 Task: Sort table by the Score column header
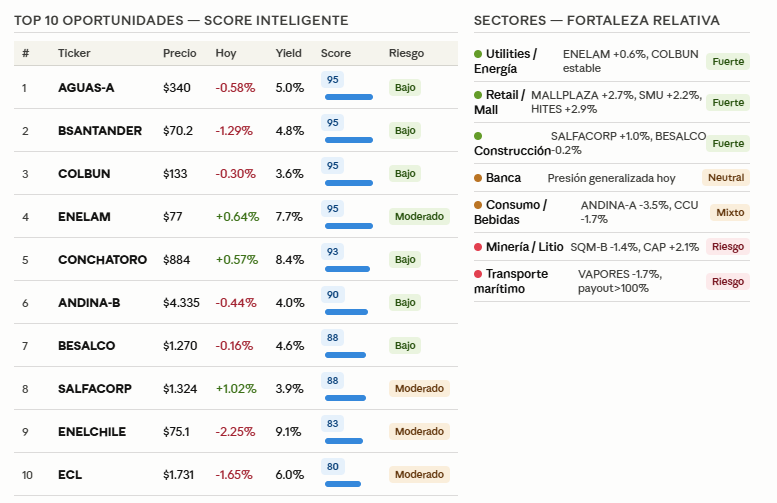coord(335,53)
